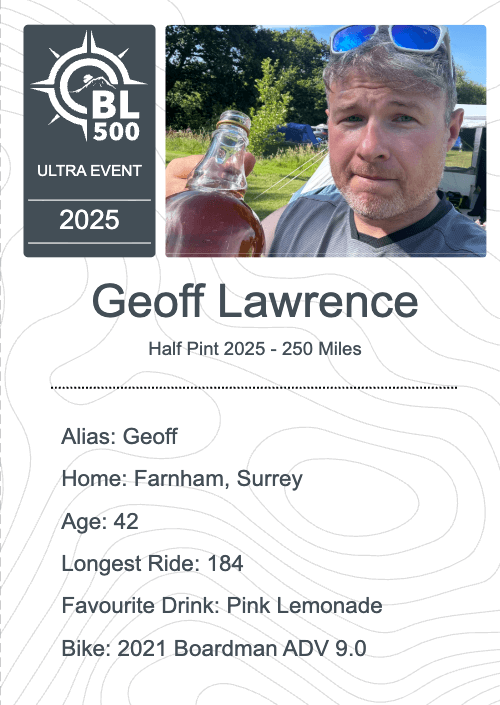Viewport: 500px width, 705px height.
Task: Click the rider's selfie photo
Action: click(x=326, y=141)
